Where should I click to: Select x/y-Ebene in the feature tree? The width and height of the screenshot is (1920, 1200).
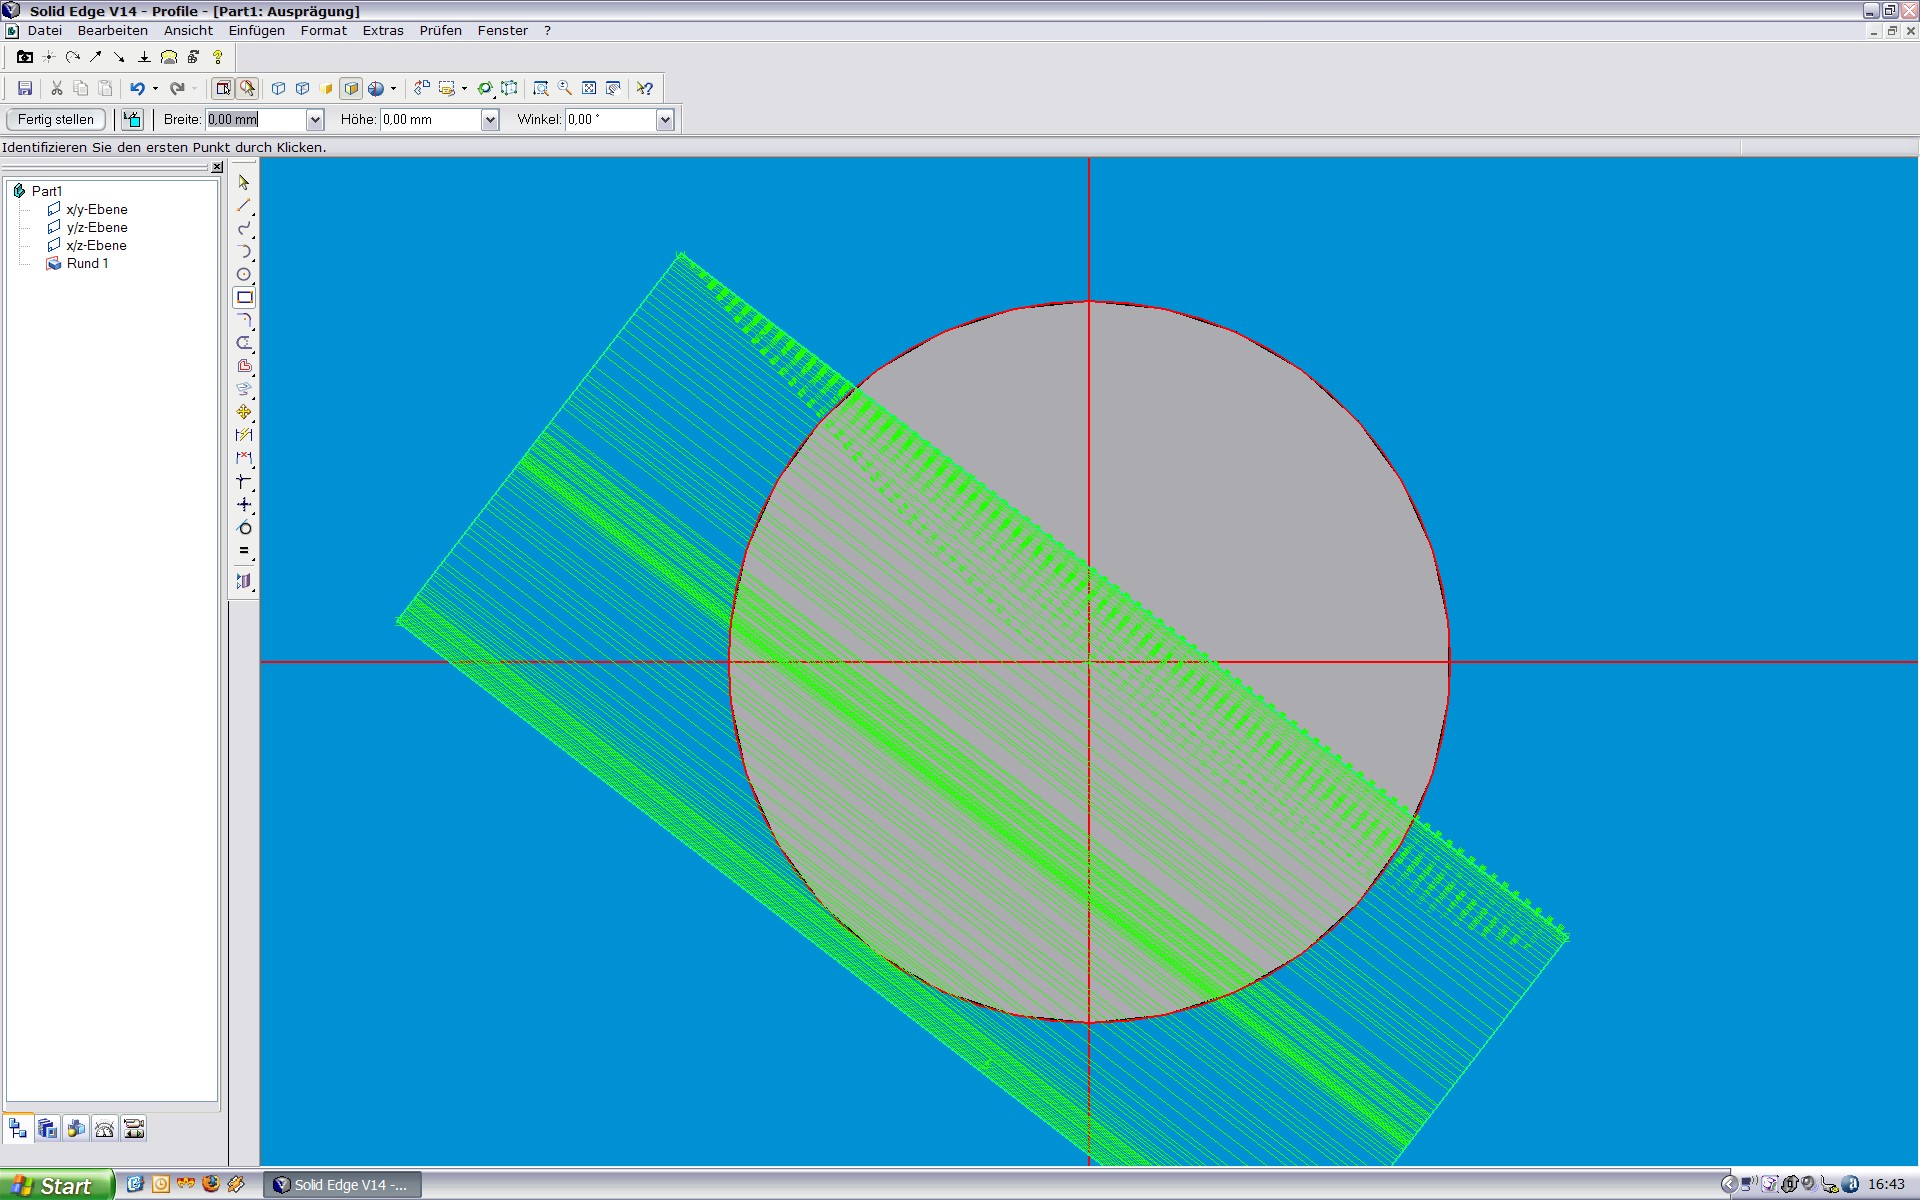point(97,209)
